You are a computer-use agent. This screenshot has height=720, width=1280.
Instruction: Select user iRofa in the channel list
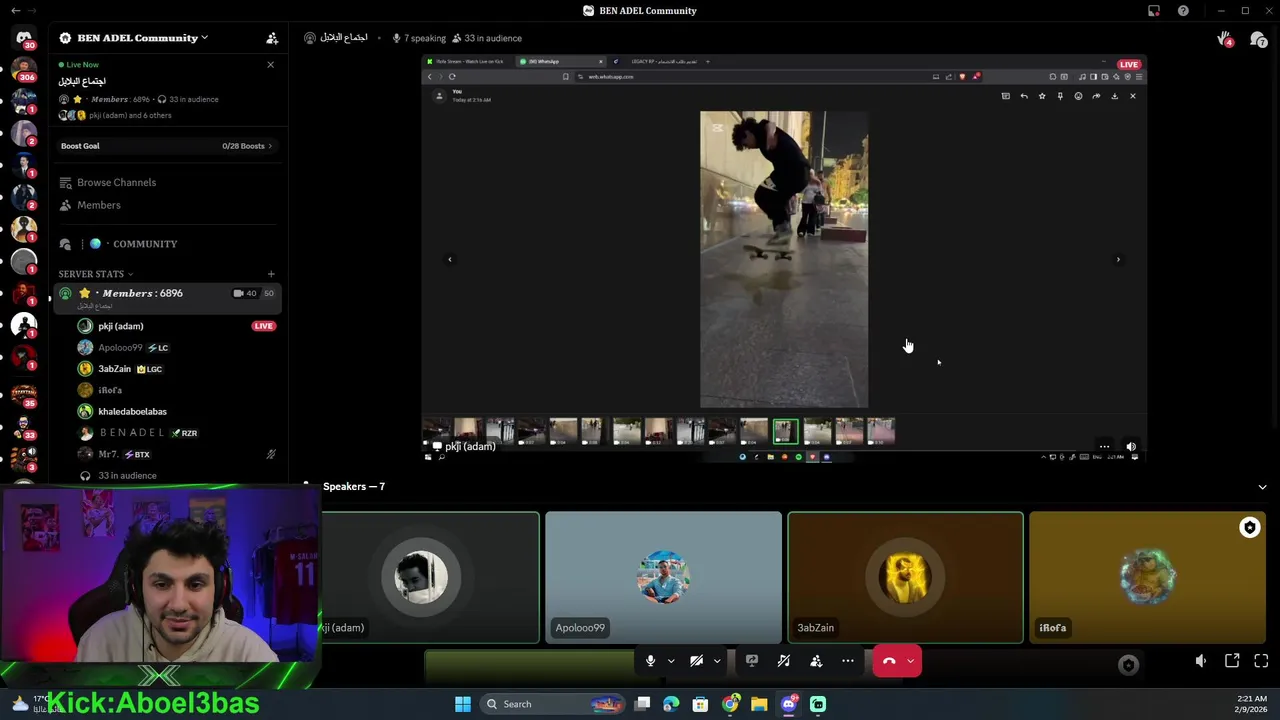[x=110, y=390]
